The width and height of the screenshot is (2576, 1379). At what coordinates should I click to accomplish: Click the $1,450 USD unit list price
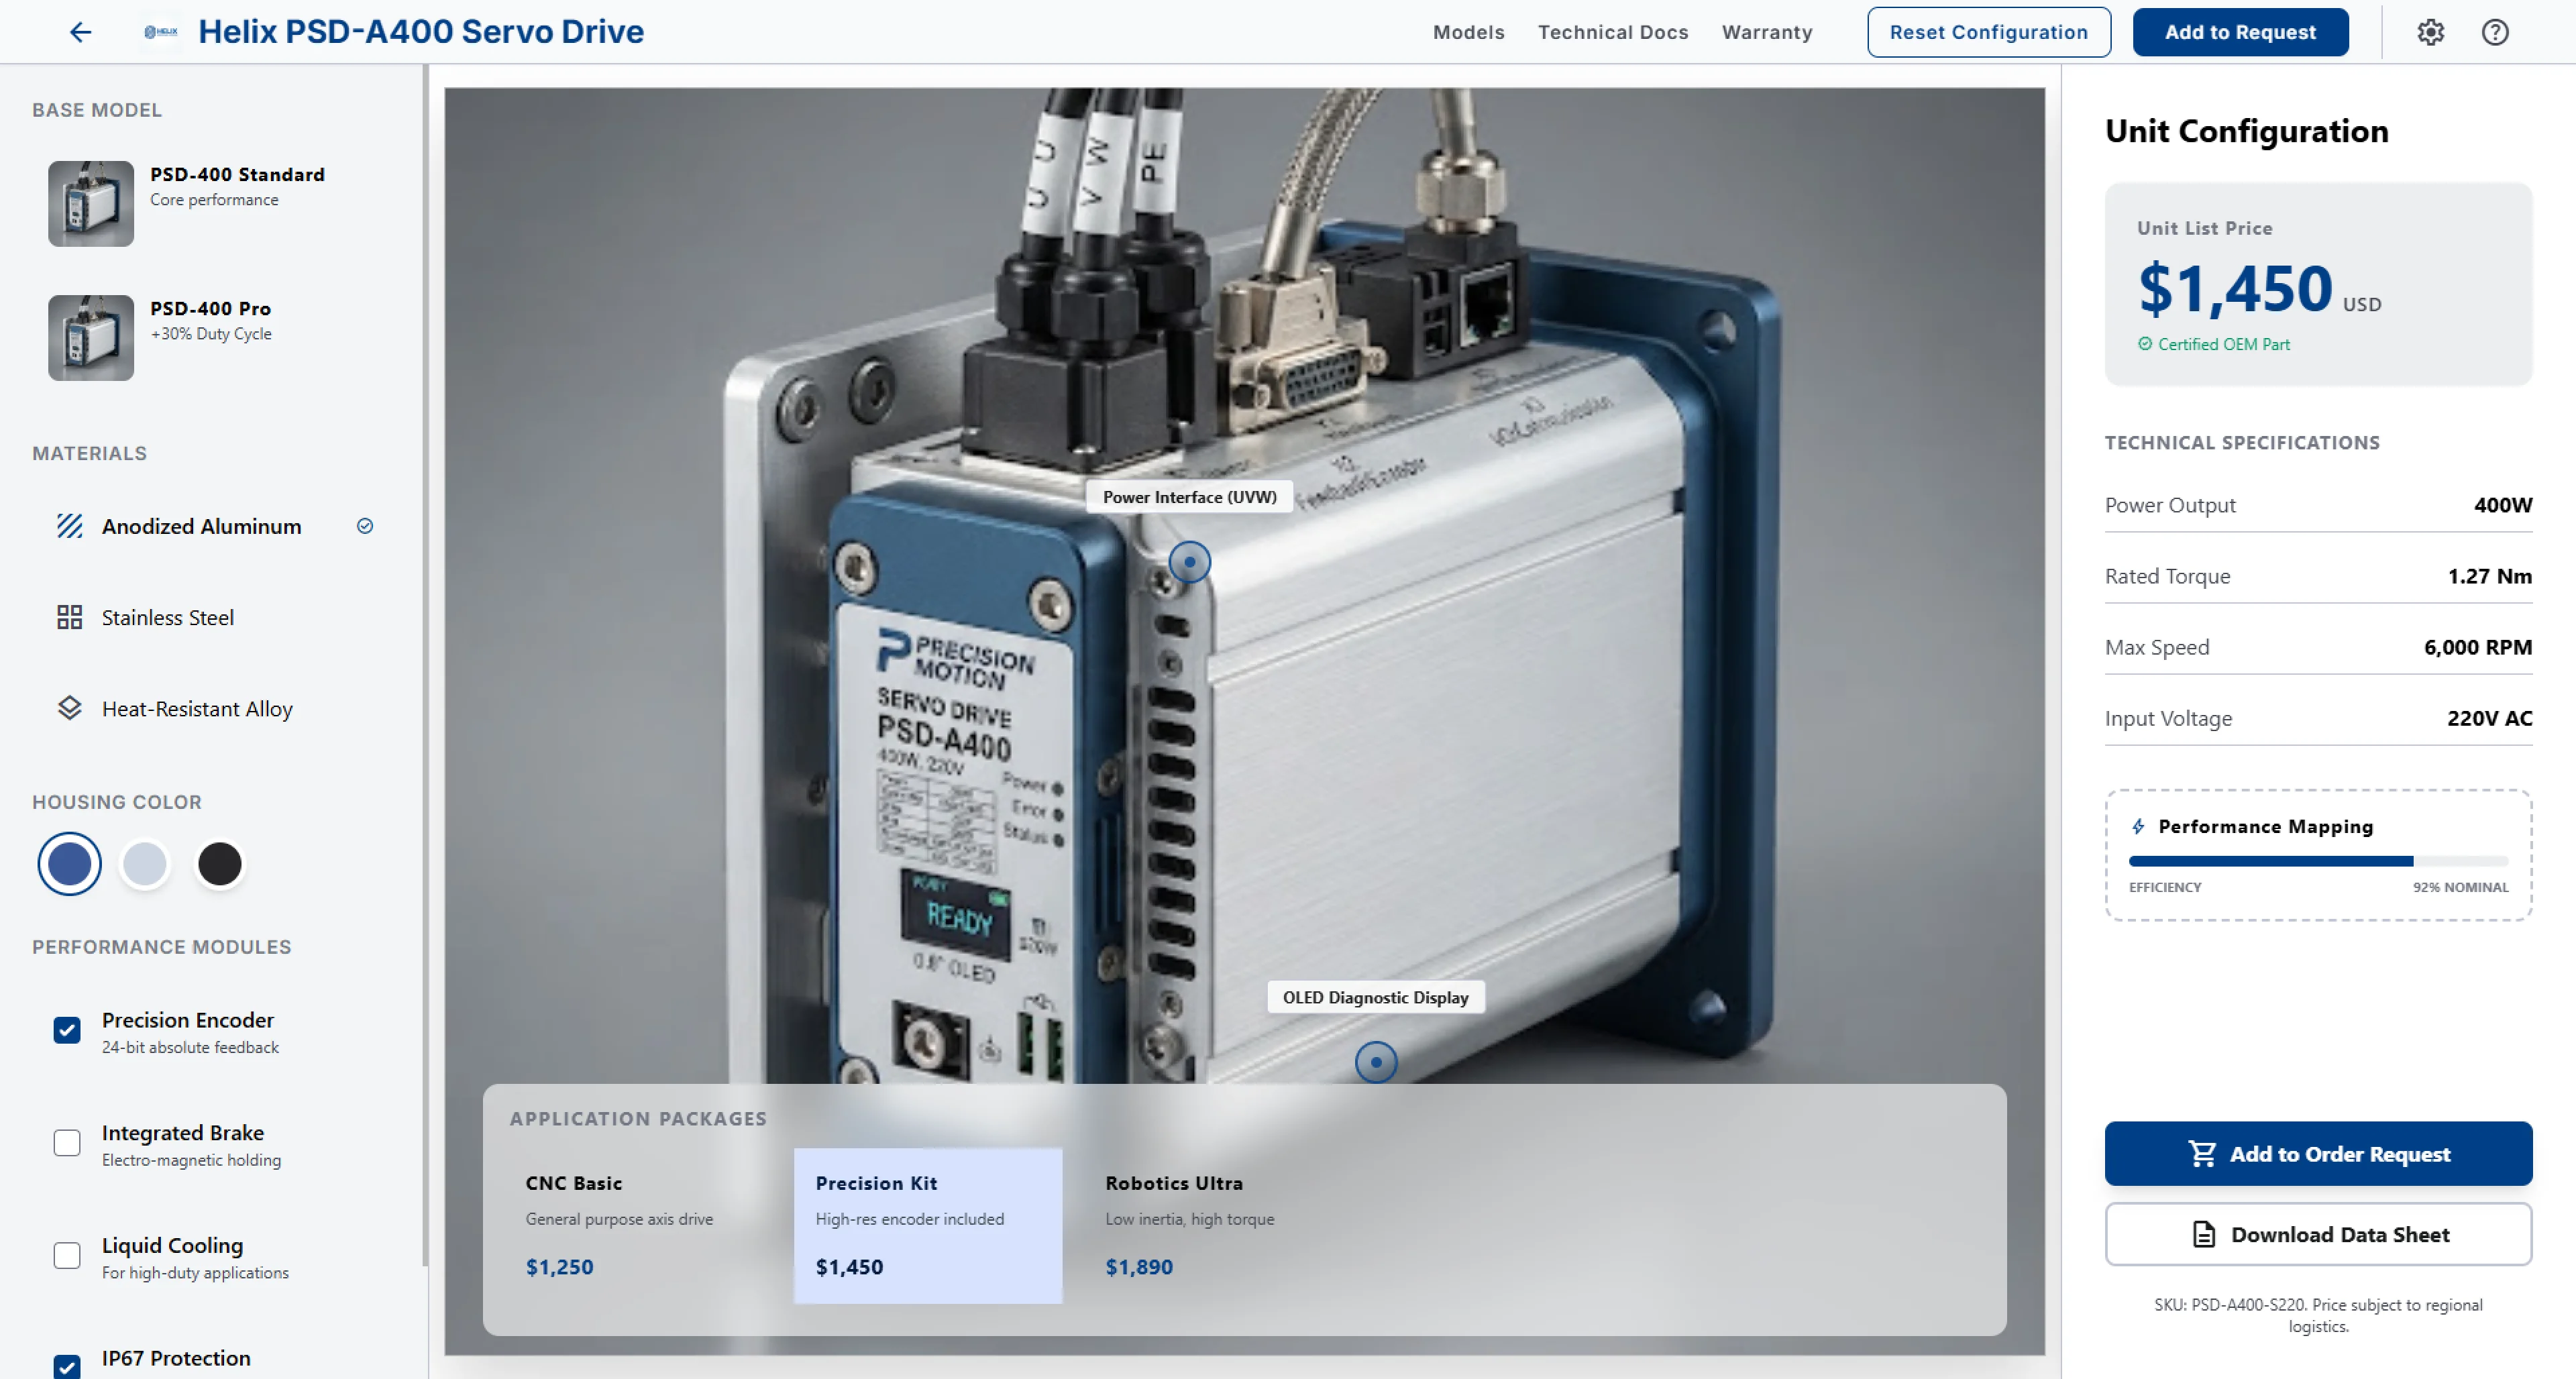click(x=2259, y=289)
